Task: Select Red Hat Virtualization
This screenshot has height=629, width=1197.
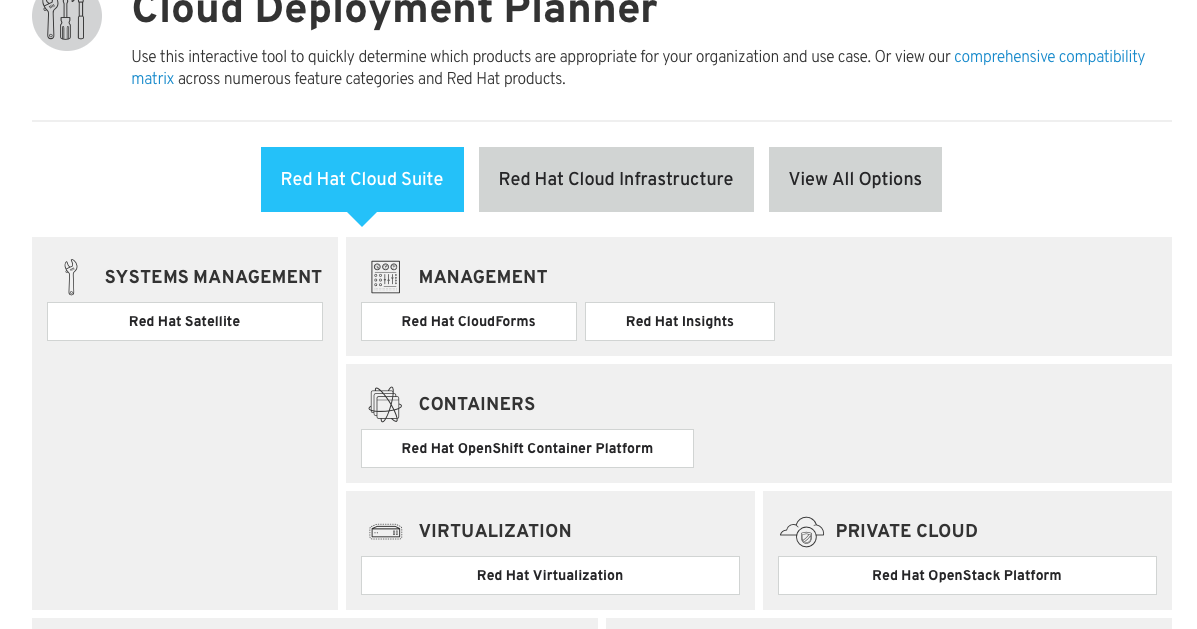Action: point(550,575)
